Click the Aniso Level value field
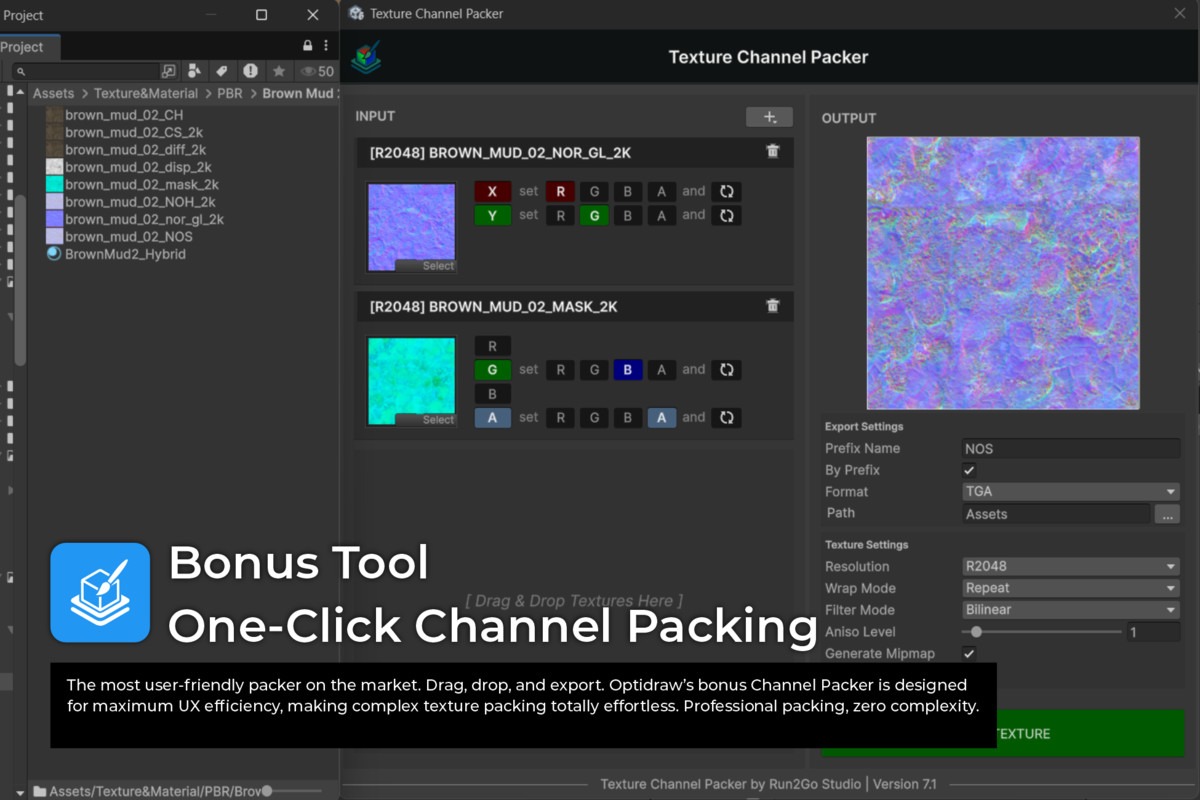 [x=1153, y=632]
